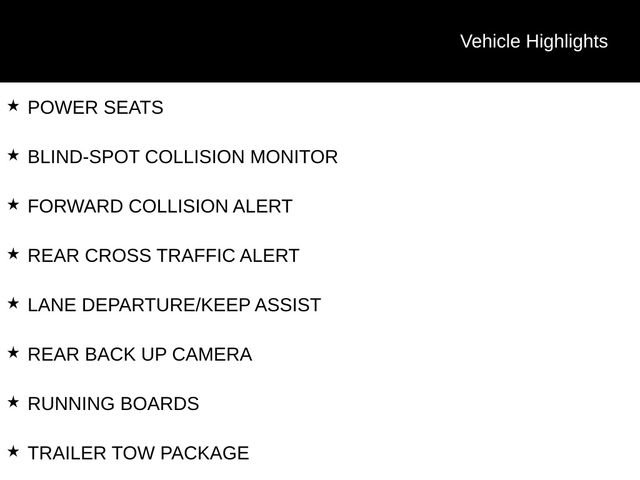640x480 pixels.
Task: Click the blank white area right of the list
Action: 500,280
